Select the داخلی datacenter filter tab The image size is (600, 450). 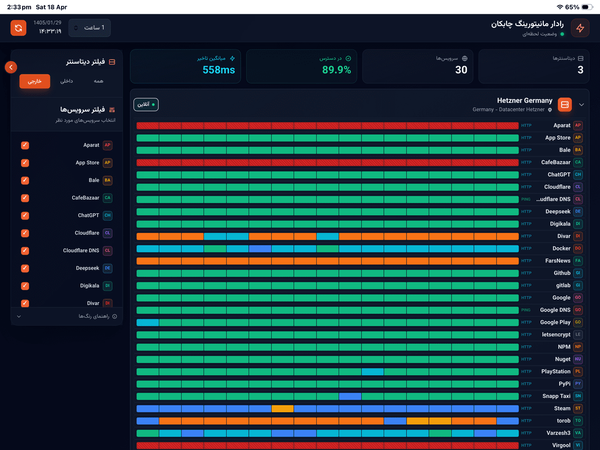[x=67, y=81]
